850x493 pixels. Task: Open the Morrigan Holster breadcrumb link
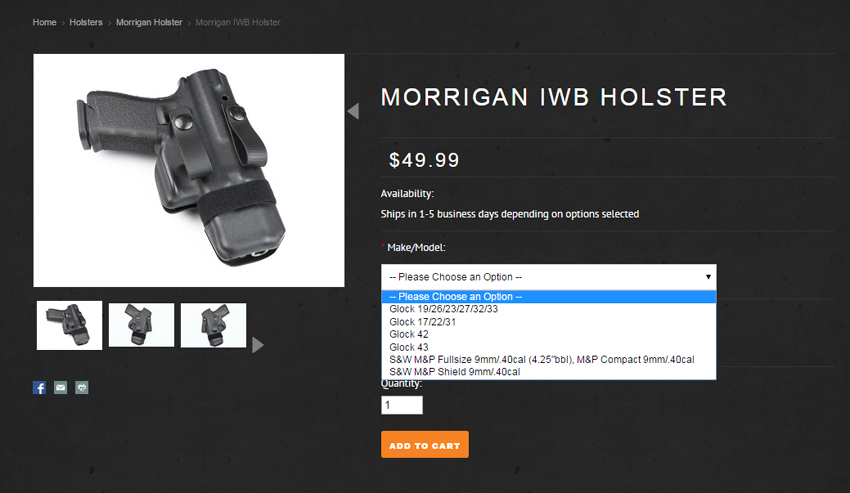coord(149,22)
